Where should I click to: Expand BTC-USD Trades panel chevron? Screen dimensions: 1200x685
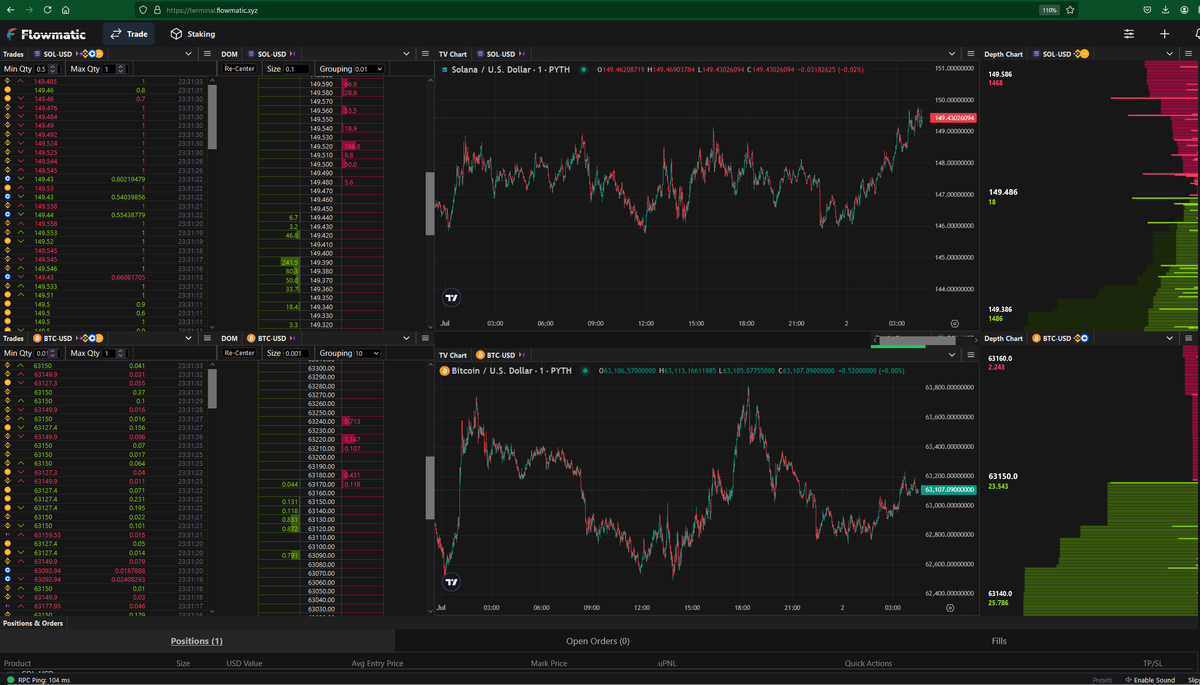[x=190, y=338]
